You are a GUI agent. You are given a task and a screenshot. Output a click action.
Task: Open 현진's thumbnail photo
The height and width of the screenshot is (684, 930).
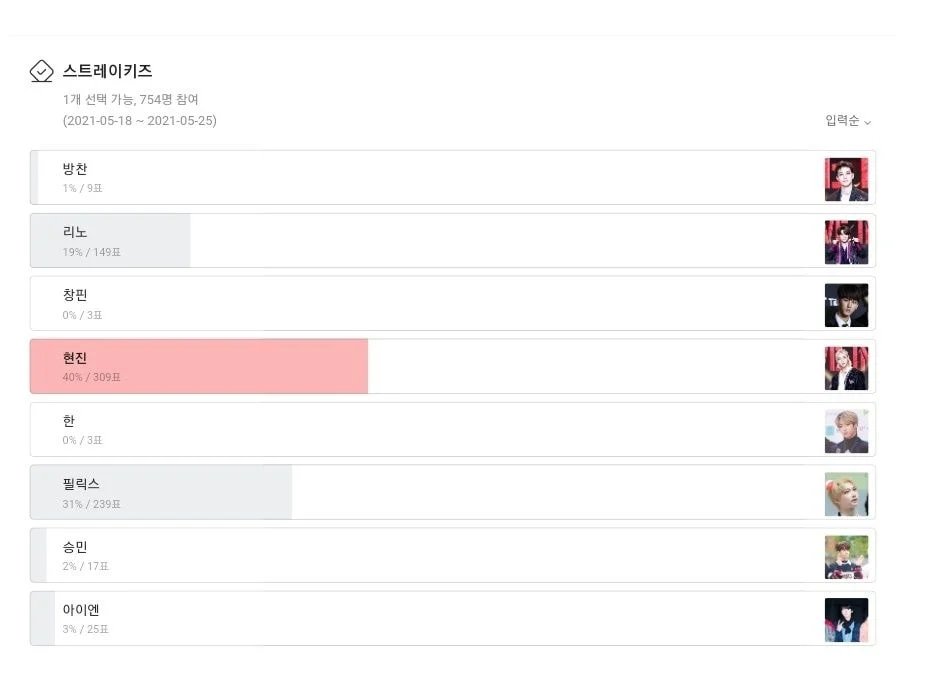(846, 368)
